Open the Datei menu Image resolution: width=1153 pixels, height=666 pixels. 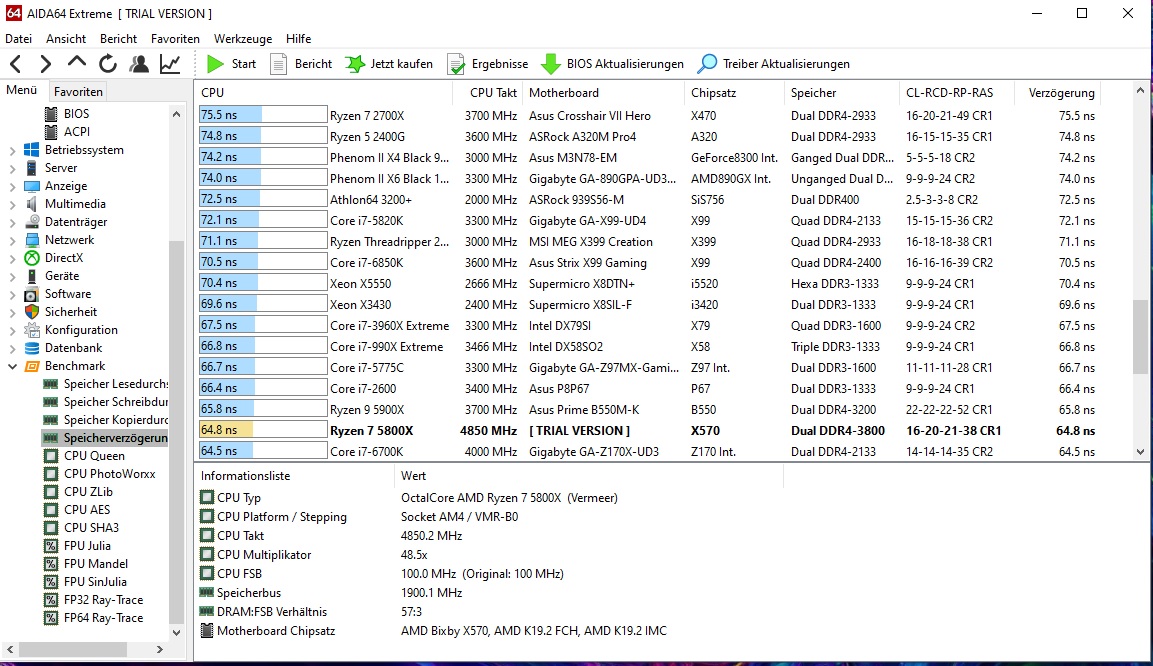point(19,39)
